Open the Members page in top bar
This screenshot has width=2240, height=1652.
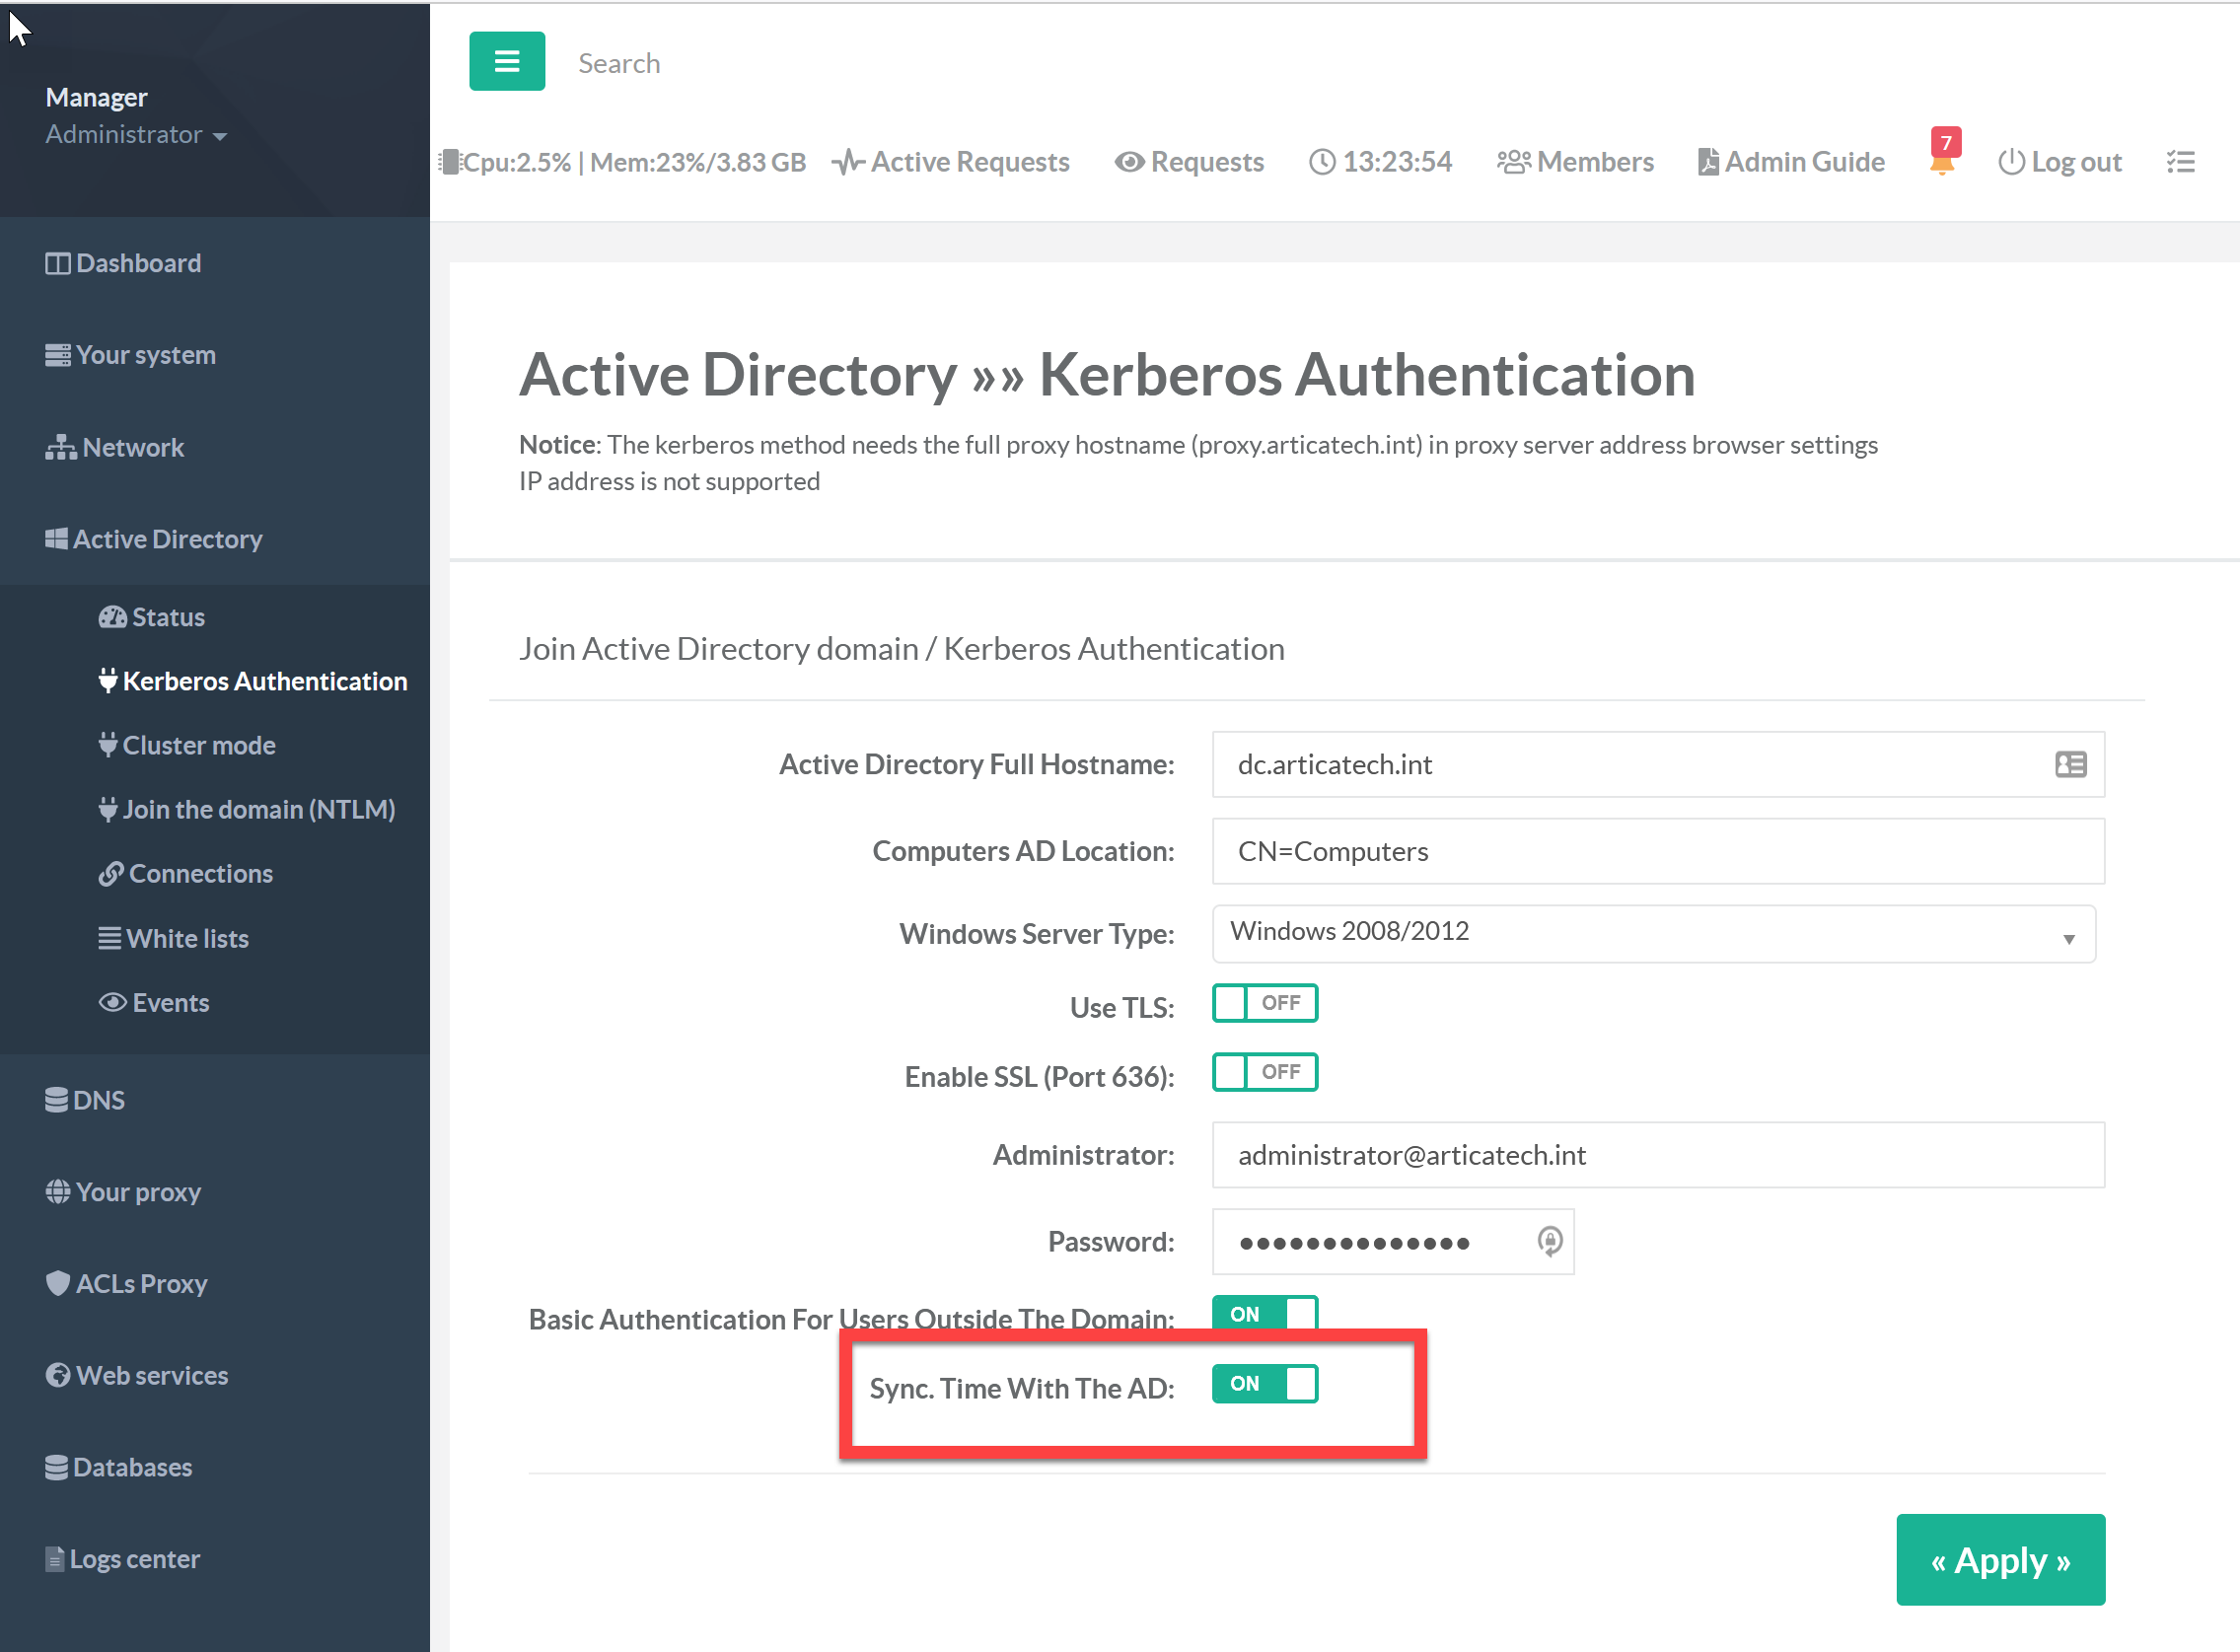click(1575, 162)
